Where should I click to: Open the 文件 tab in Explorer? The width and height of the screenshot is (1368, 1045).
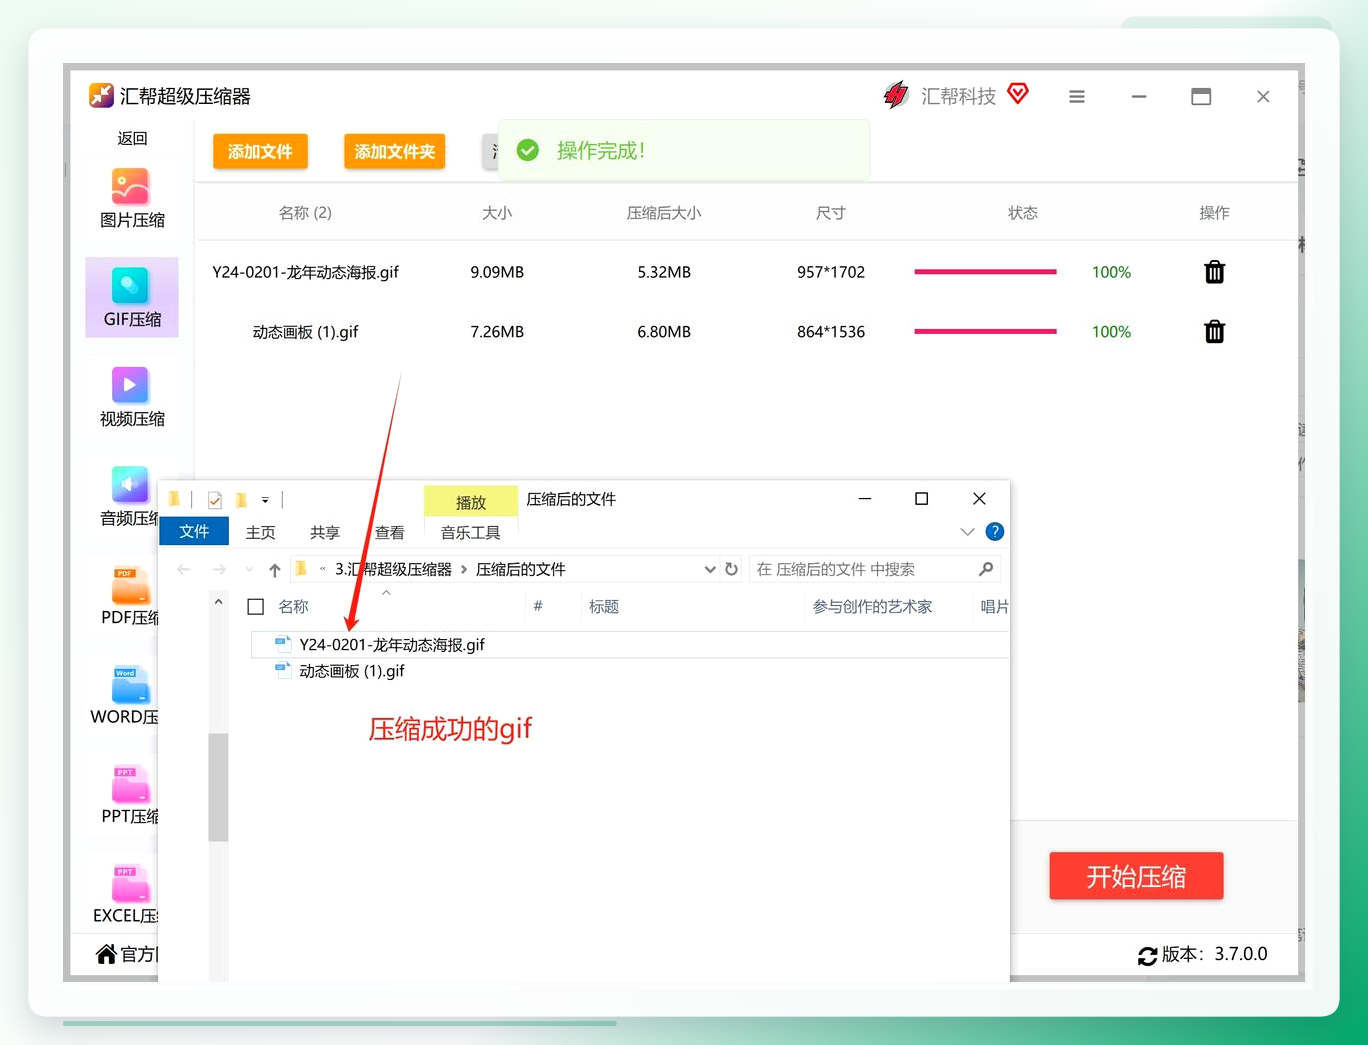point(194,531)
